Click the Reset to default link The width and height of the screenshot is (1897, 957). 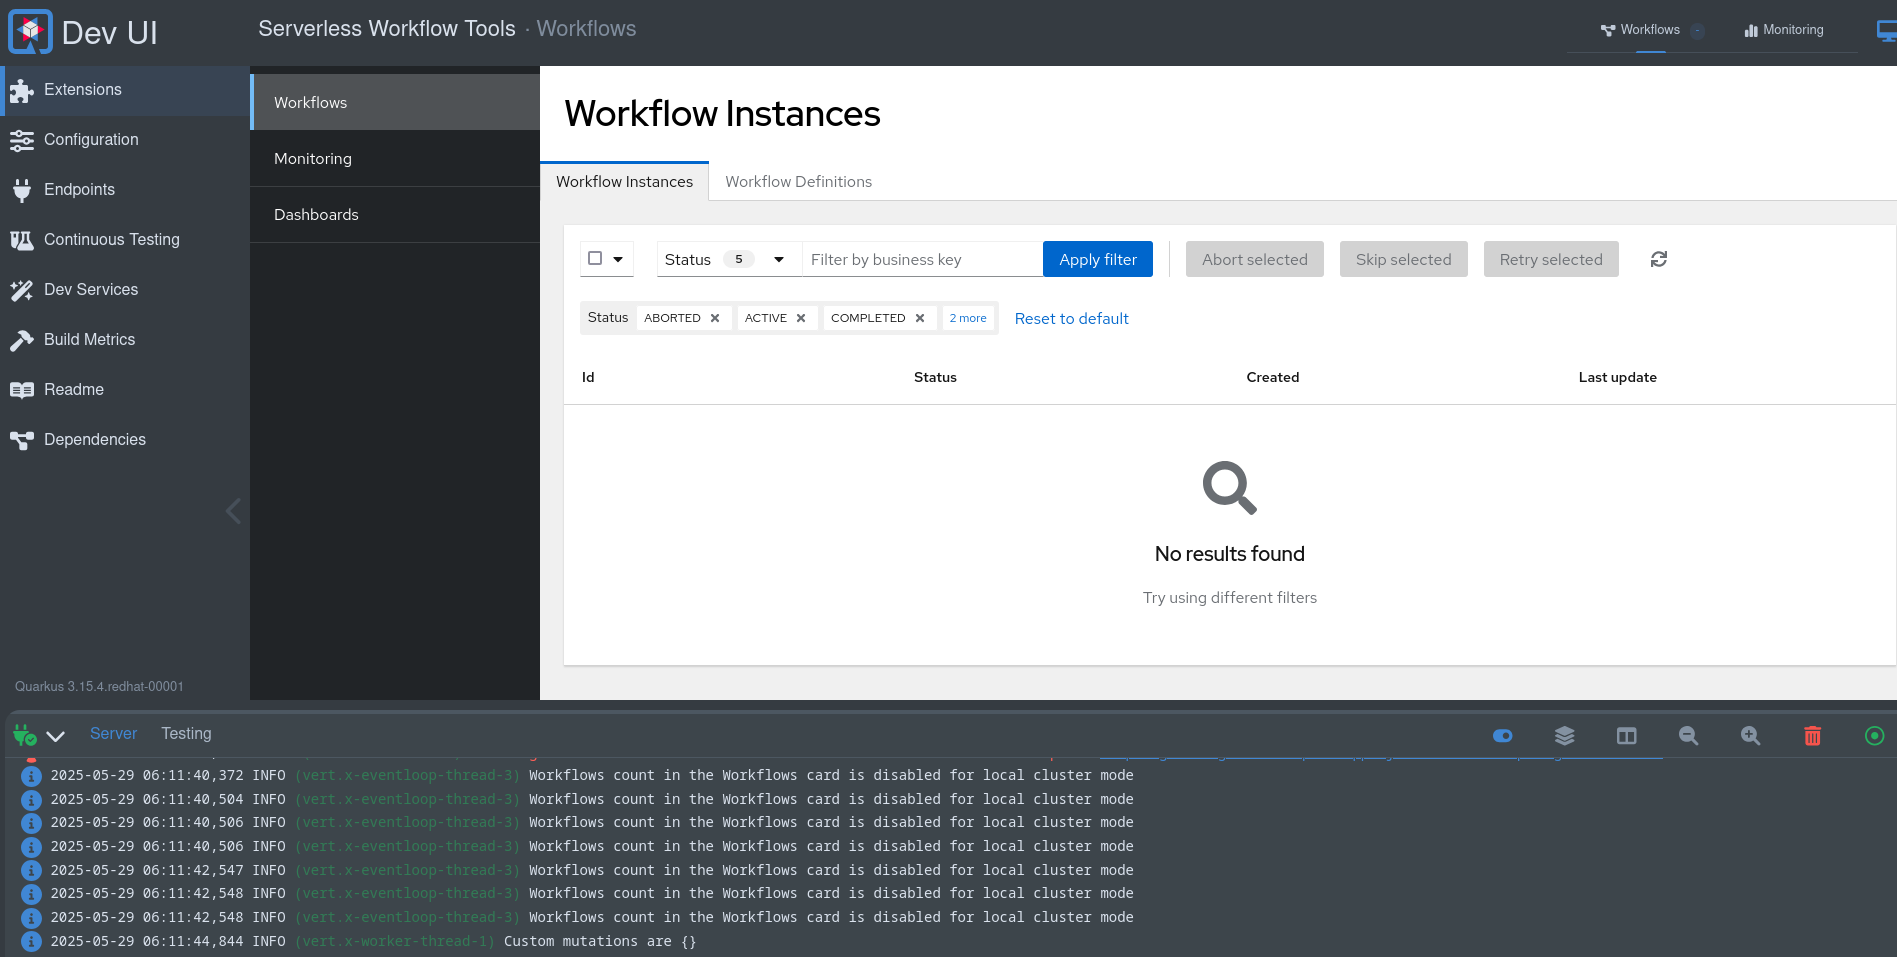point(1071,318)
